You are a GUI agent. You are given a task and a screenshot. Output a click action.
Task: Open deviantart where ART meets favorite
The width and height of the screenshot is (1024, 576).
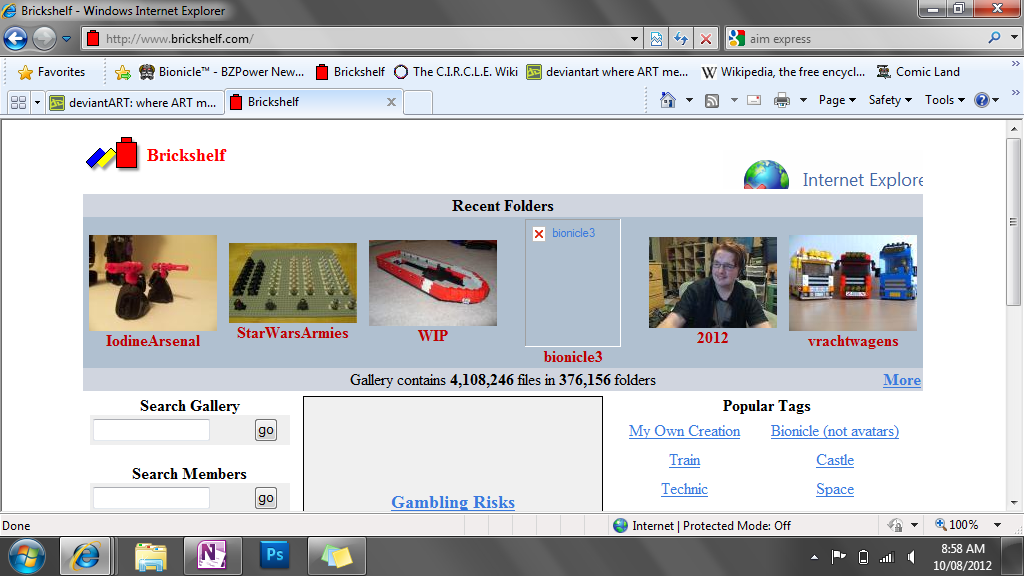[607, 72]
